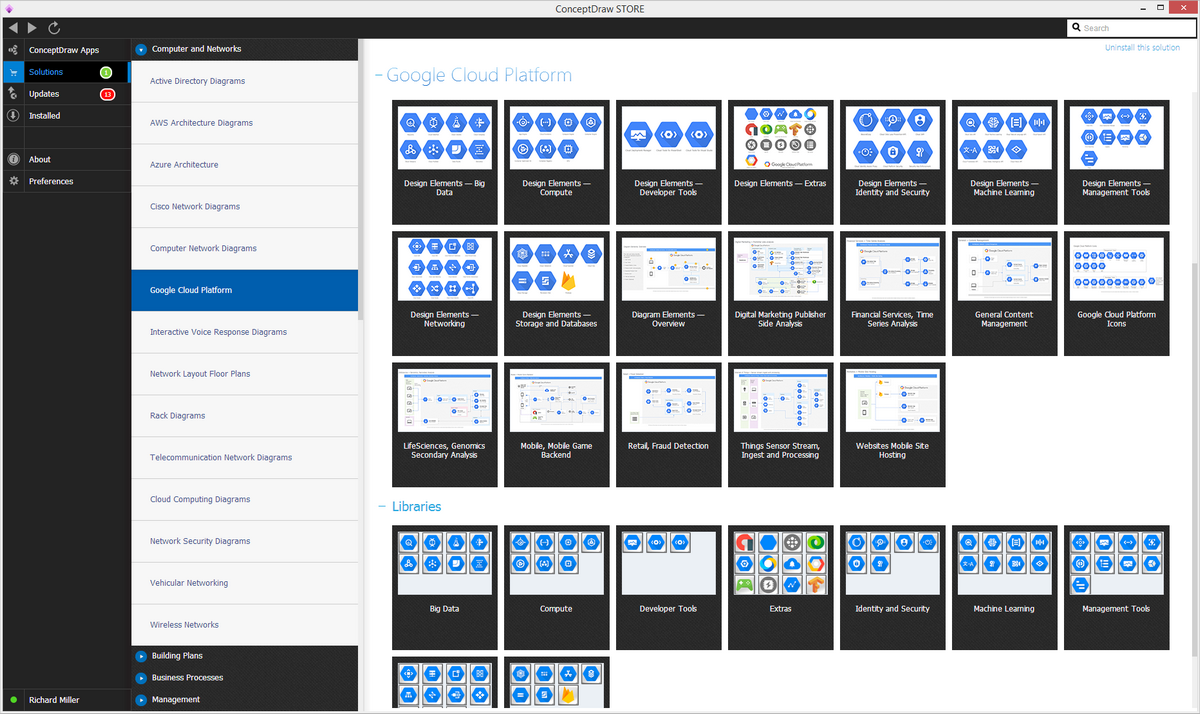The width and height of the screenshot is (1200, 714).
Task: Select Network Layout Floor Plans
Action: pyautogui.click(x=244, y=374)
